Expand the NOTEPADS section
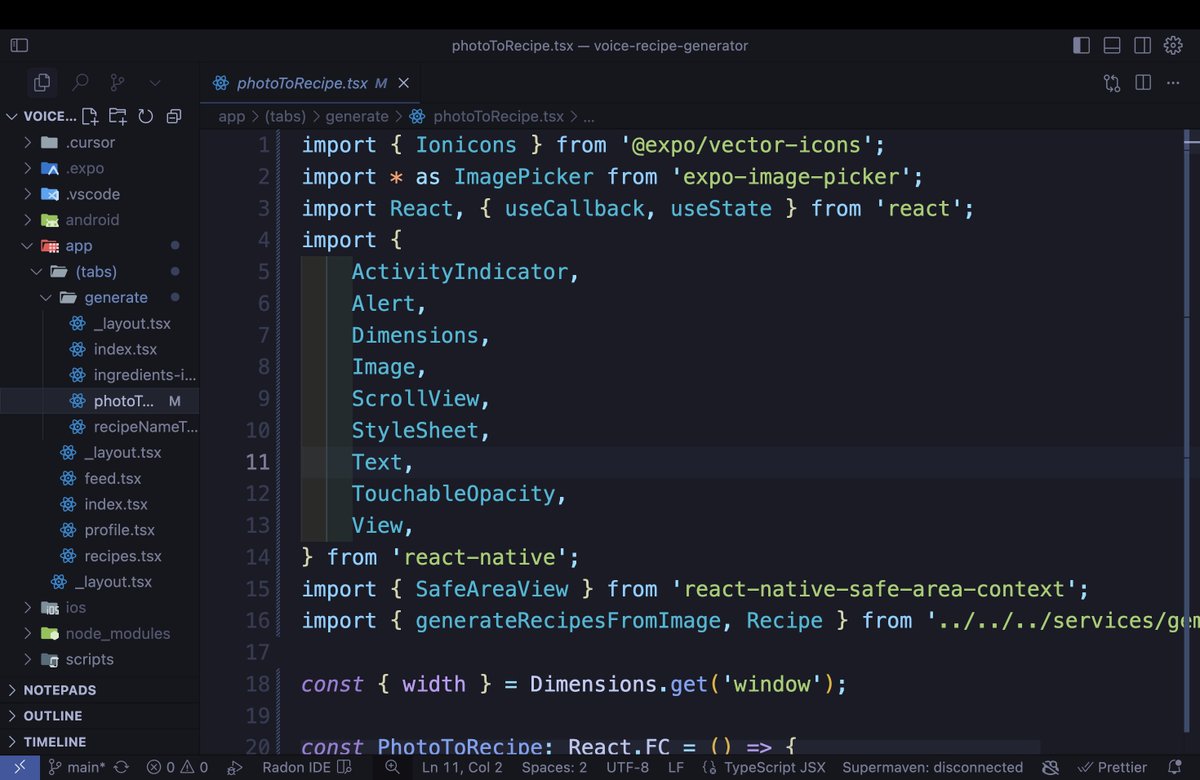The height and width of the screenshot is (780, 1200). pos(100,690)
